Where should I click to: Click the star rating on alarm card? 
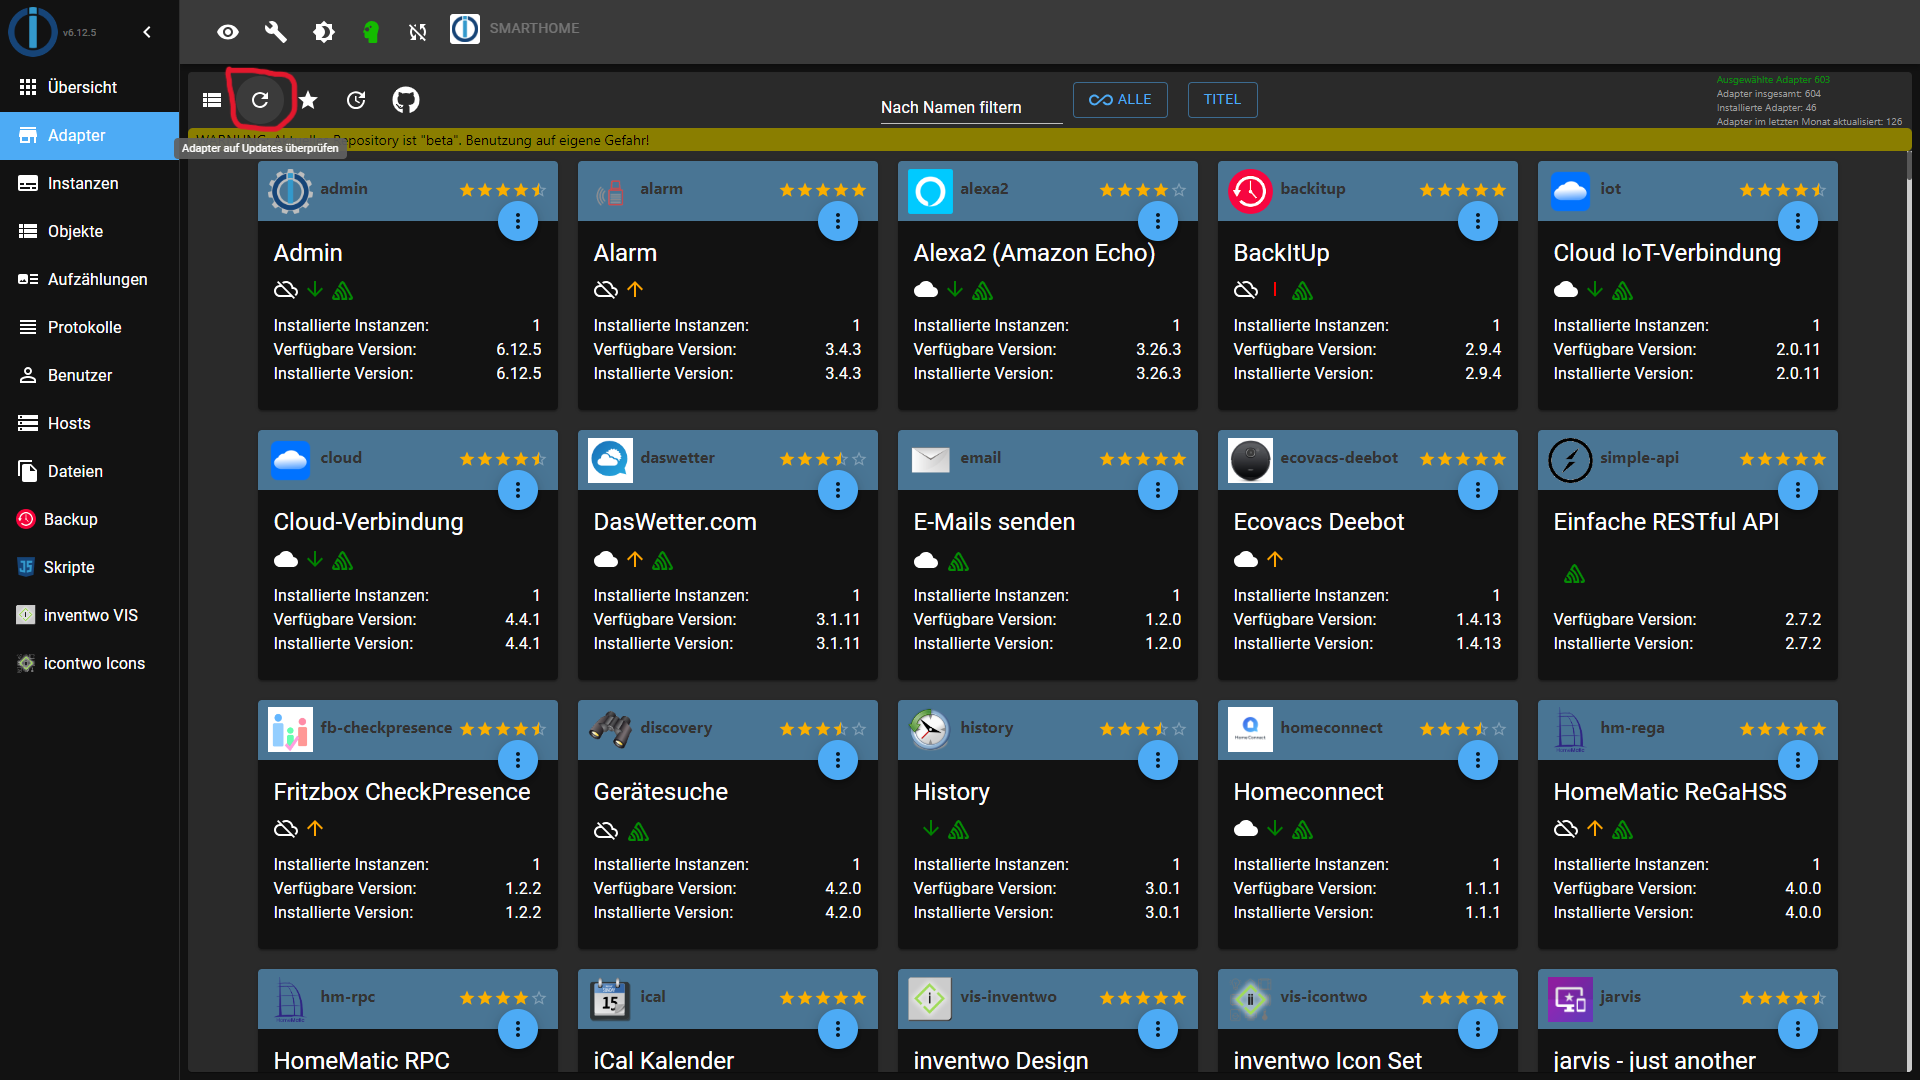[x=823, y=190]
